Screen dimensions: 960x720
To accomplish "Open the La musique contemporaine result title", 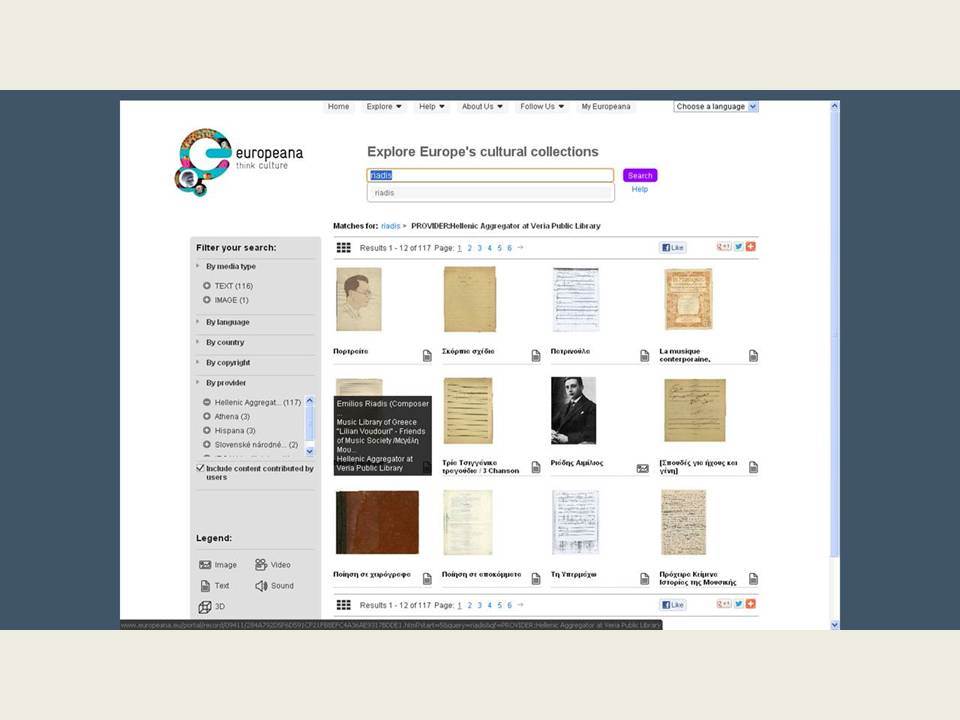I will [x=685, y=355].
